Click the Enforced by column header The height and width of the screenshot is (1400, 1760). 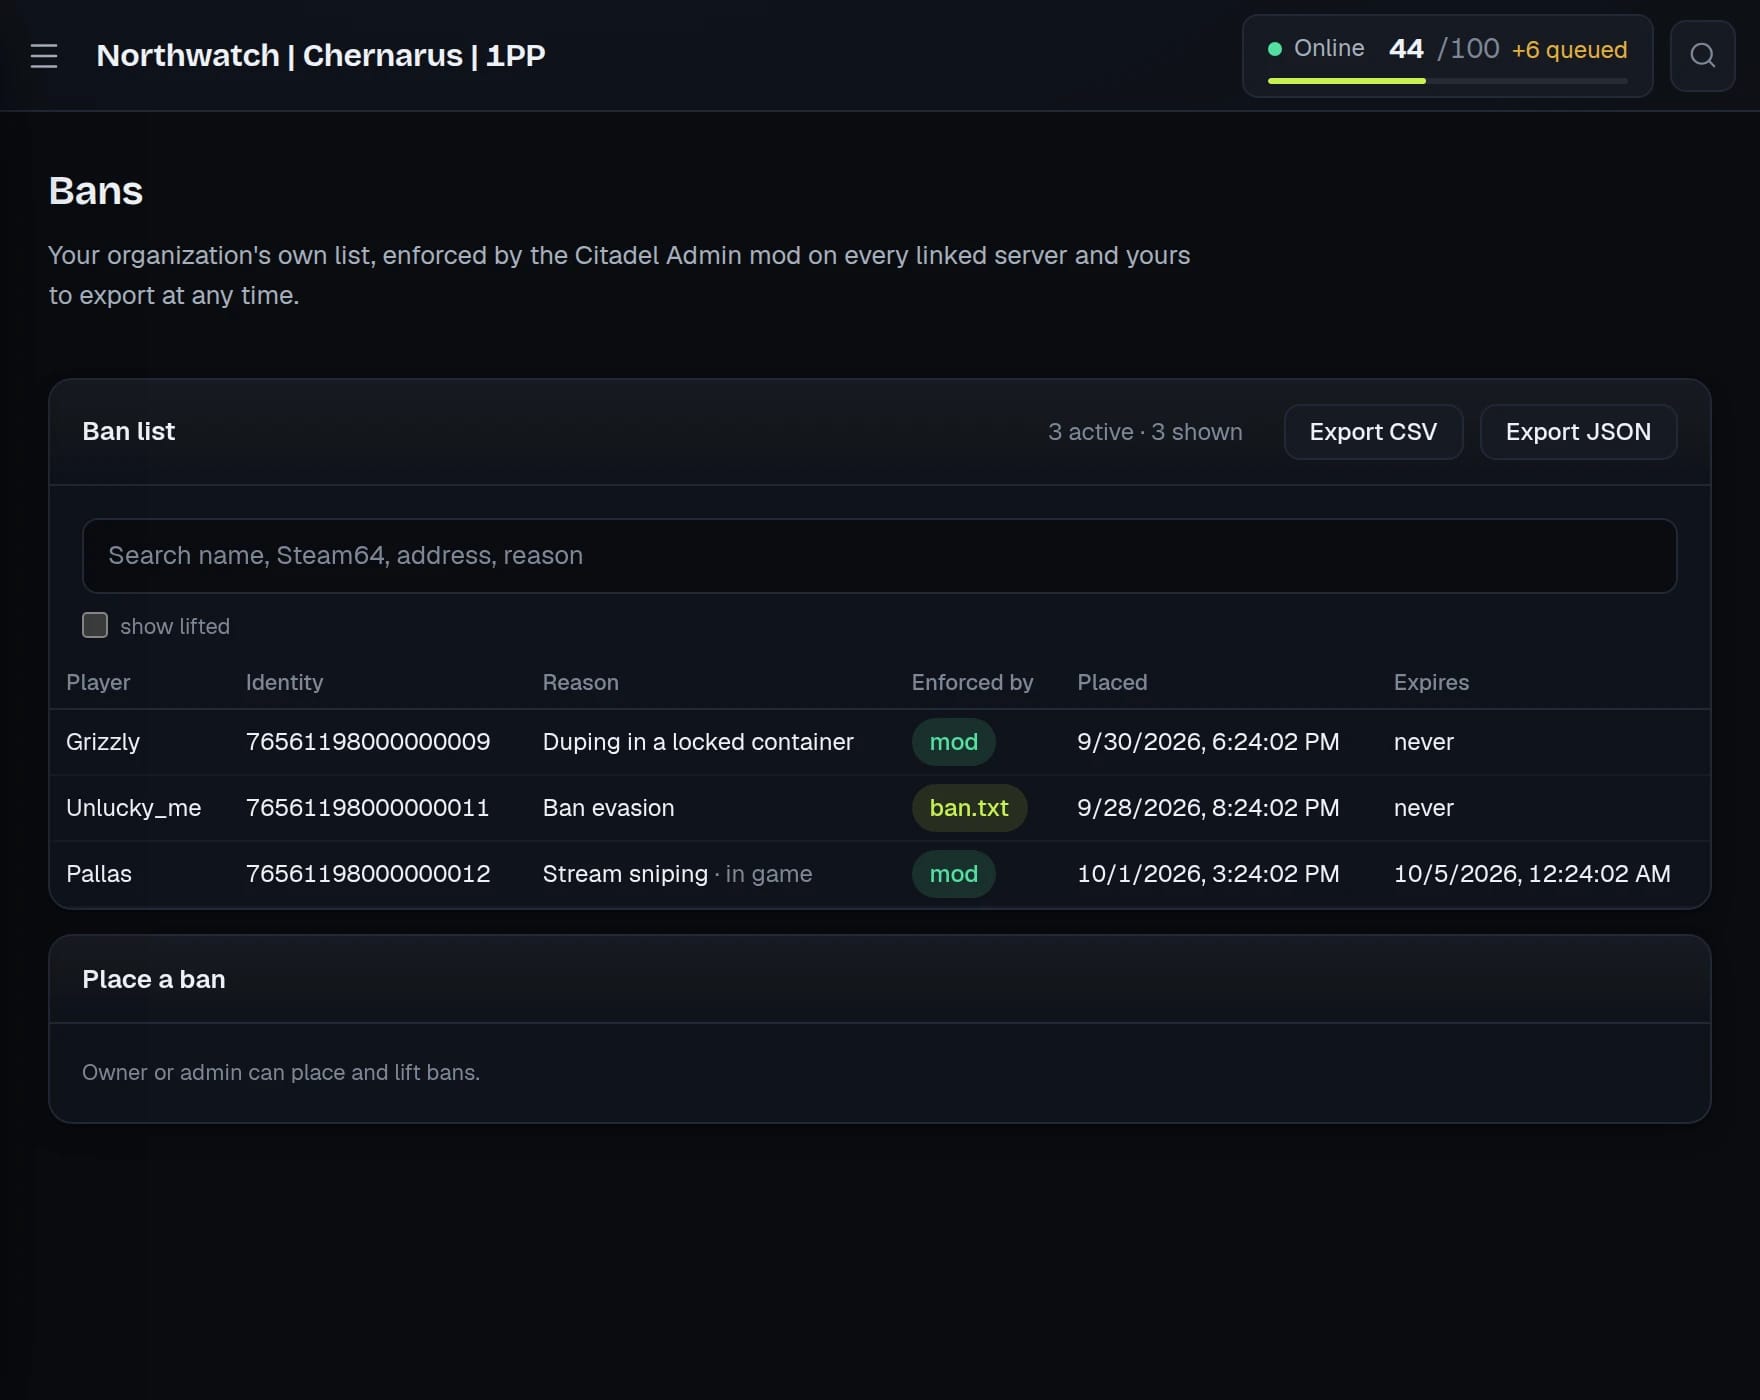pyautogui.click(x=972, y=682)
